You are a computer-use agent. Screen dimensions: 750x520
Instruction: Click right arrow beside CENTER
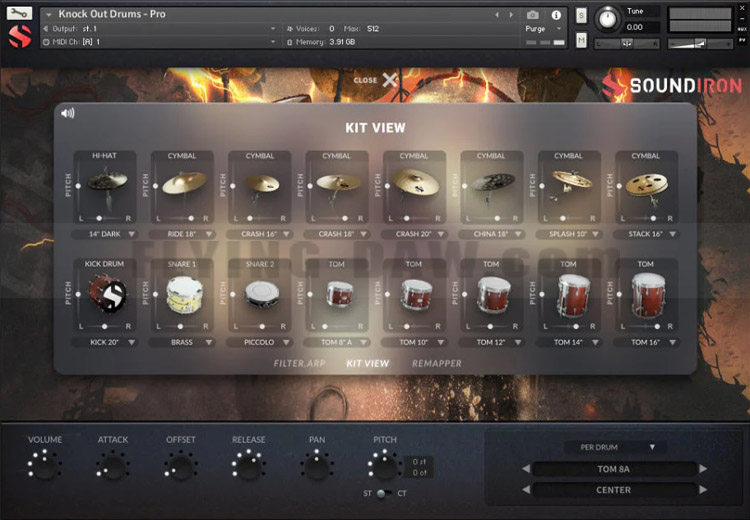[703, 489]
